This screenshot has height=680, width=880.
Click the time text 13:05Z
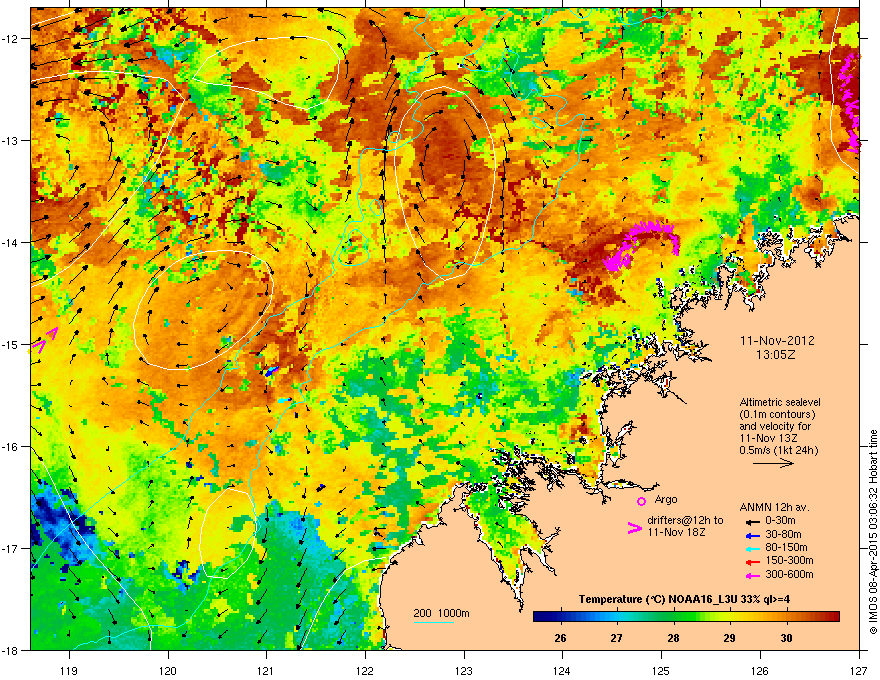(x=777, y=355)
